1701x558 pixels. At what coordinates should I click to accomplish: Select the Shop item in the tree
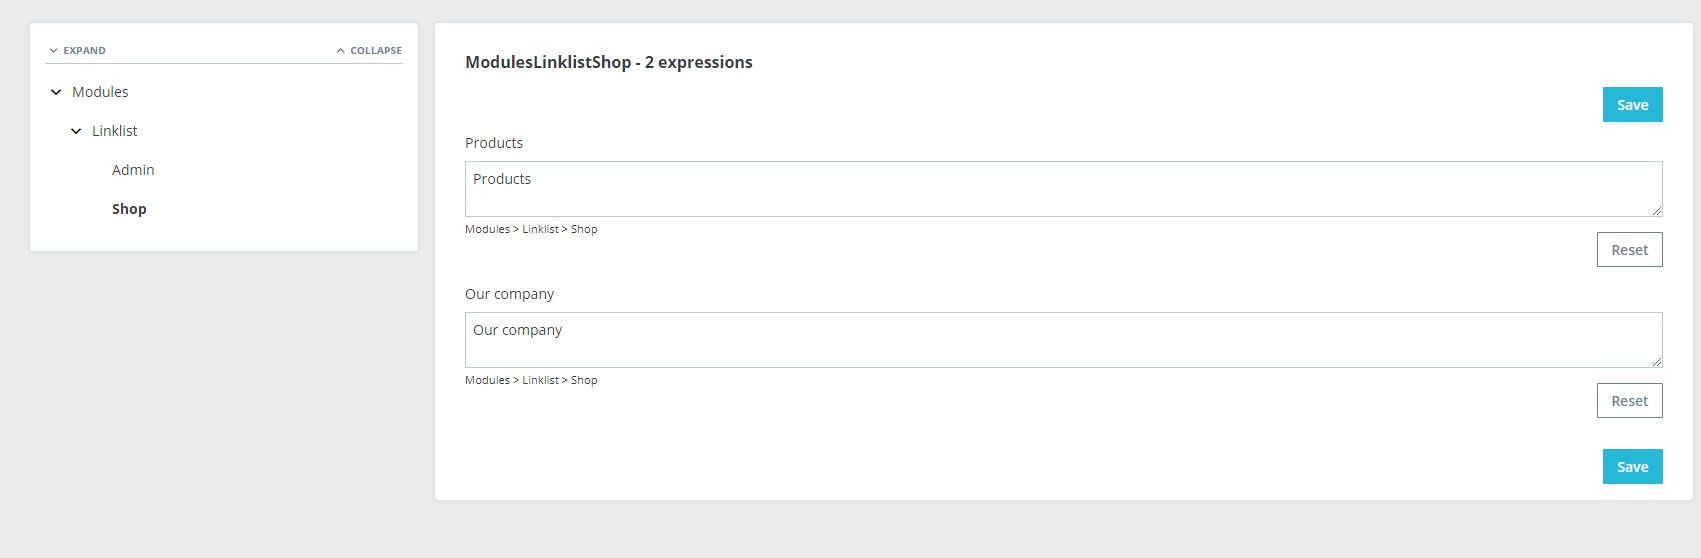129,209
